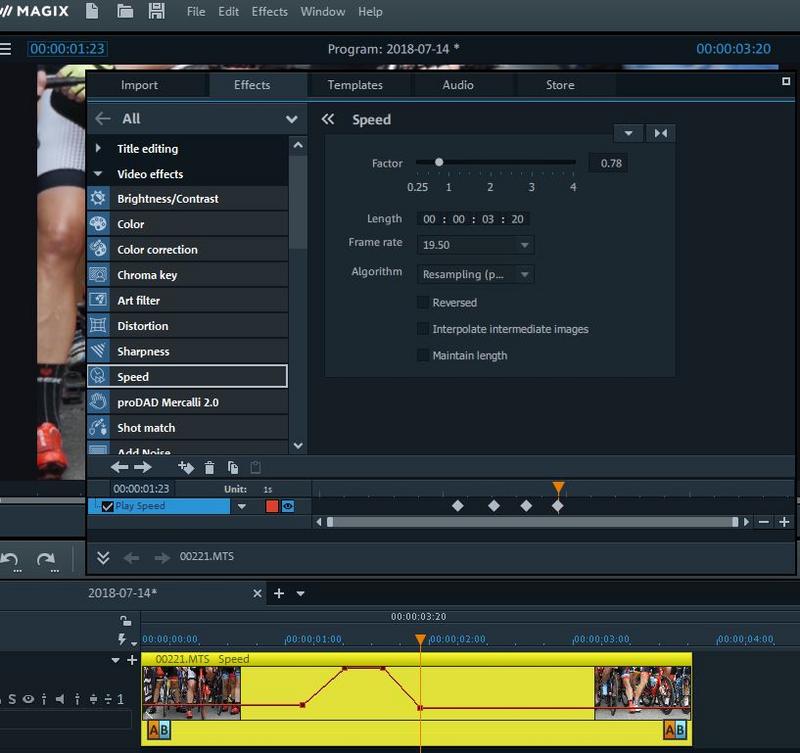Open the File menu
This screenshot has width=800, height=753.
coord(196,11)
